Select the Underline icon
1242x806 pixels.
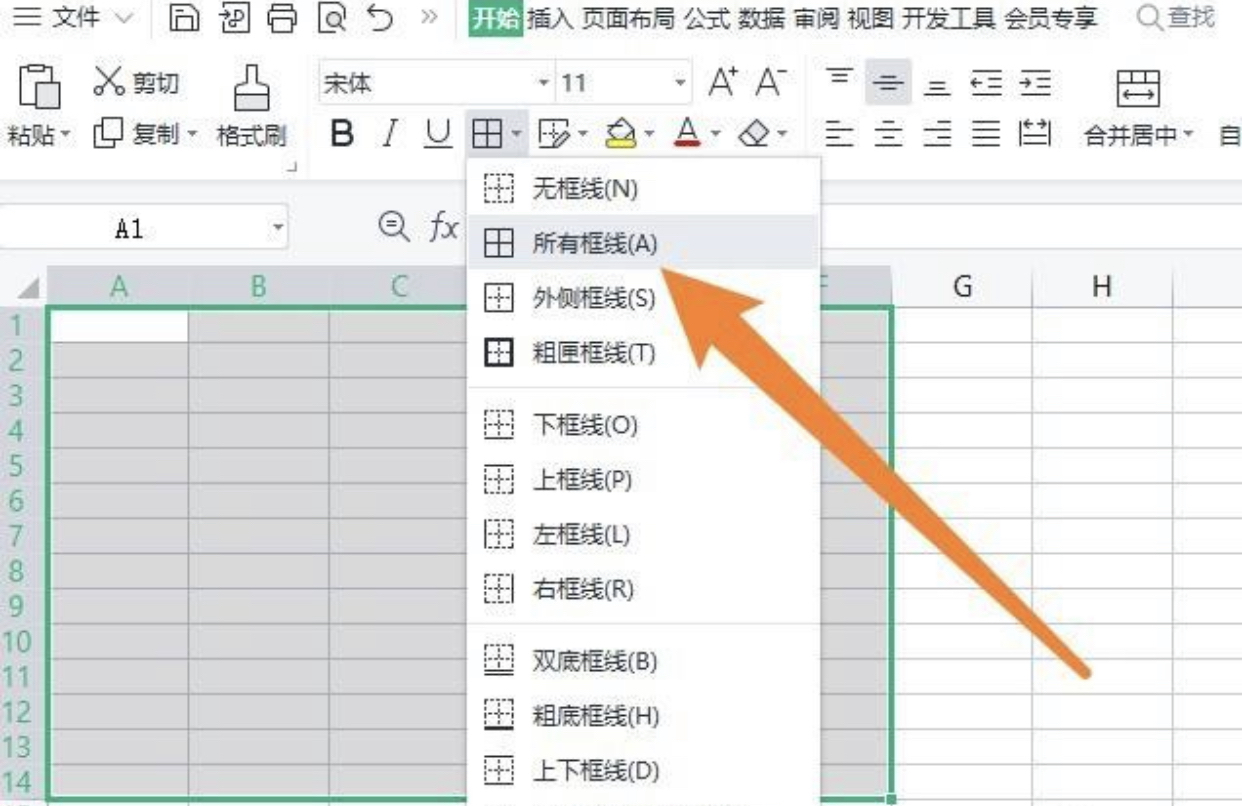click(x=435, y=133)
